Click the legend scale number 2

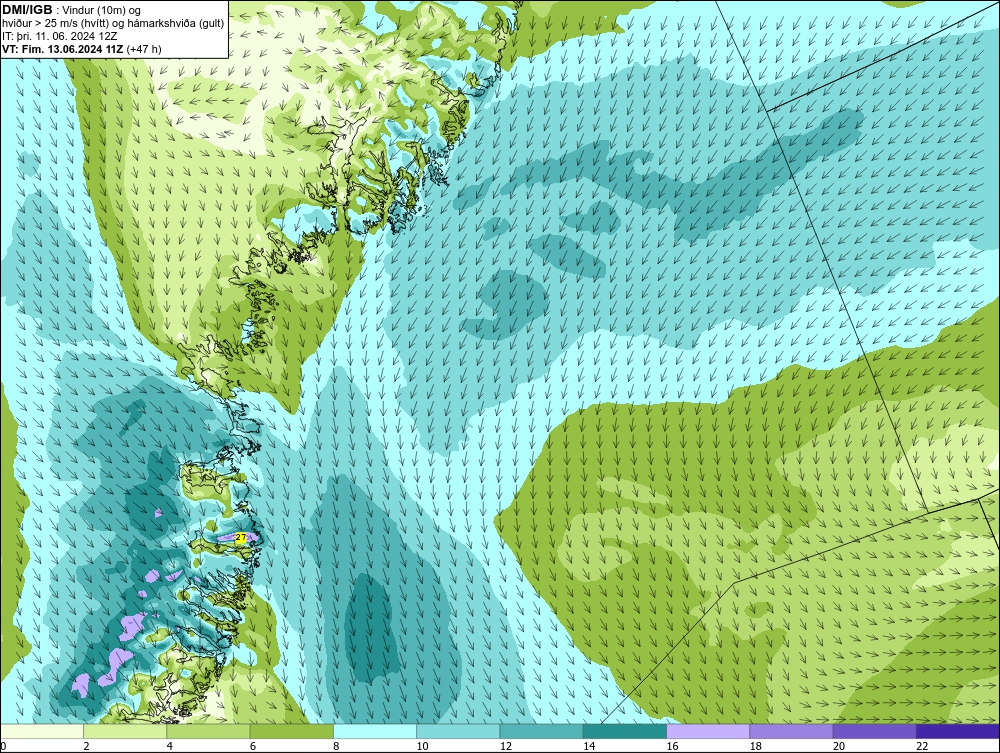pyautogui.click(x=87, y=747)
